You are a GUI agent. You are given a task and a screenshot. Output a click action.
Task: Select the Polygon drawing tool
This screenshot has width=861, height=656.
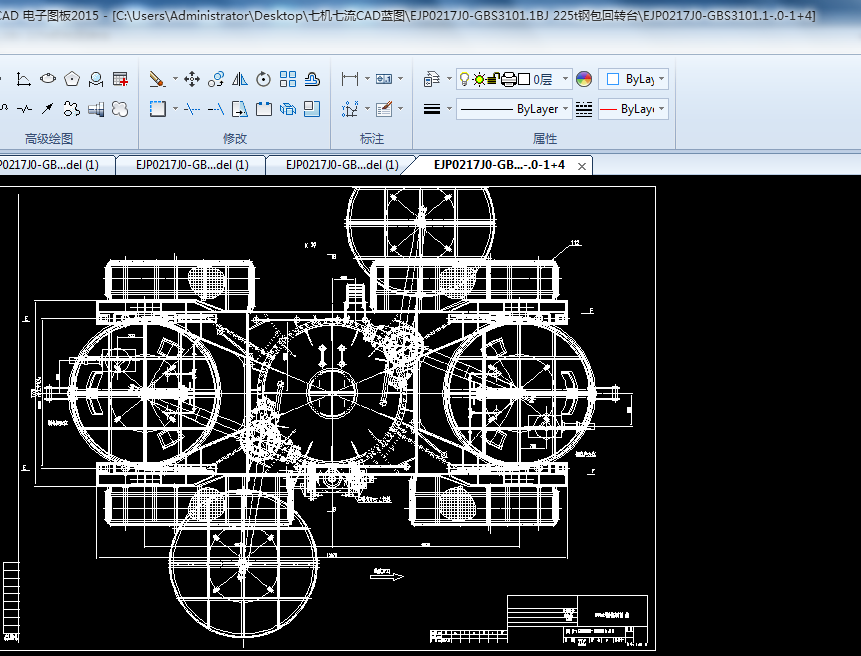[x=72, y=79]
